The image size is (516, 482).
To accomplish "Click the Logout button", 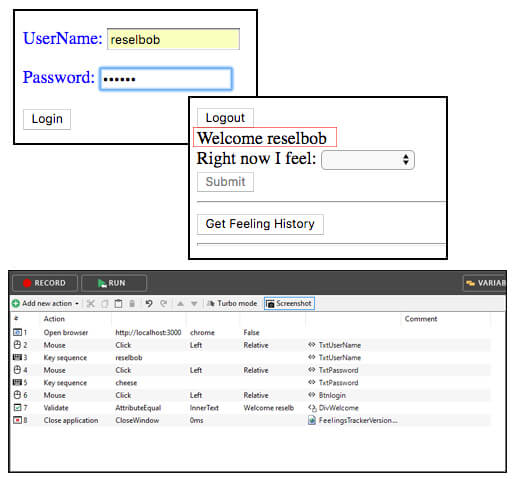I will (x=225, y=117).
